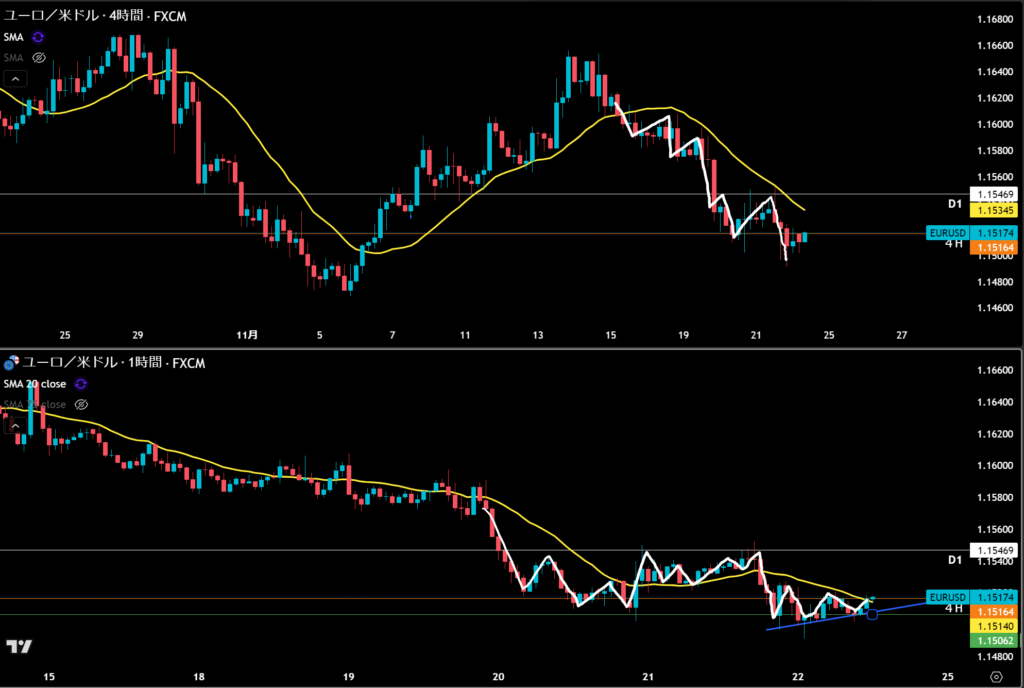This screenshot has width=1024, height=688.
Task: Click the refresh icon beside SMA on 4-hour chart
Action: (38, 37)
